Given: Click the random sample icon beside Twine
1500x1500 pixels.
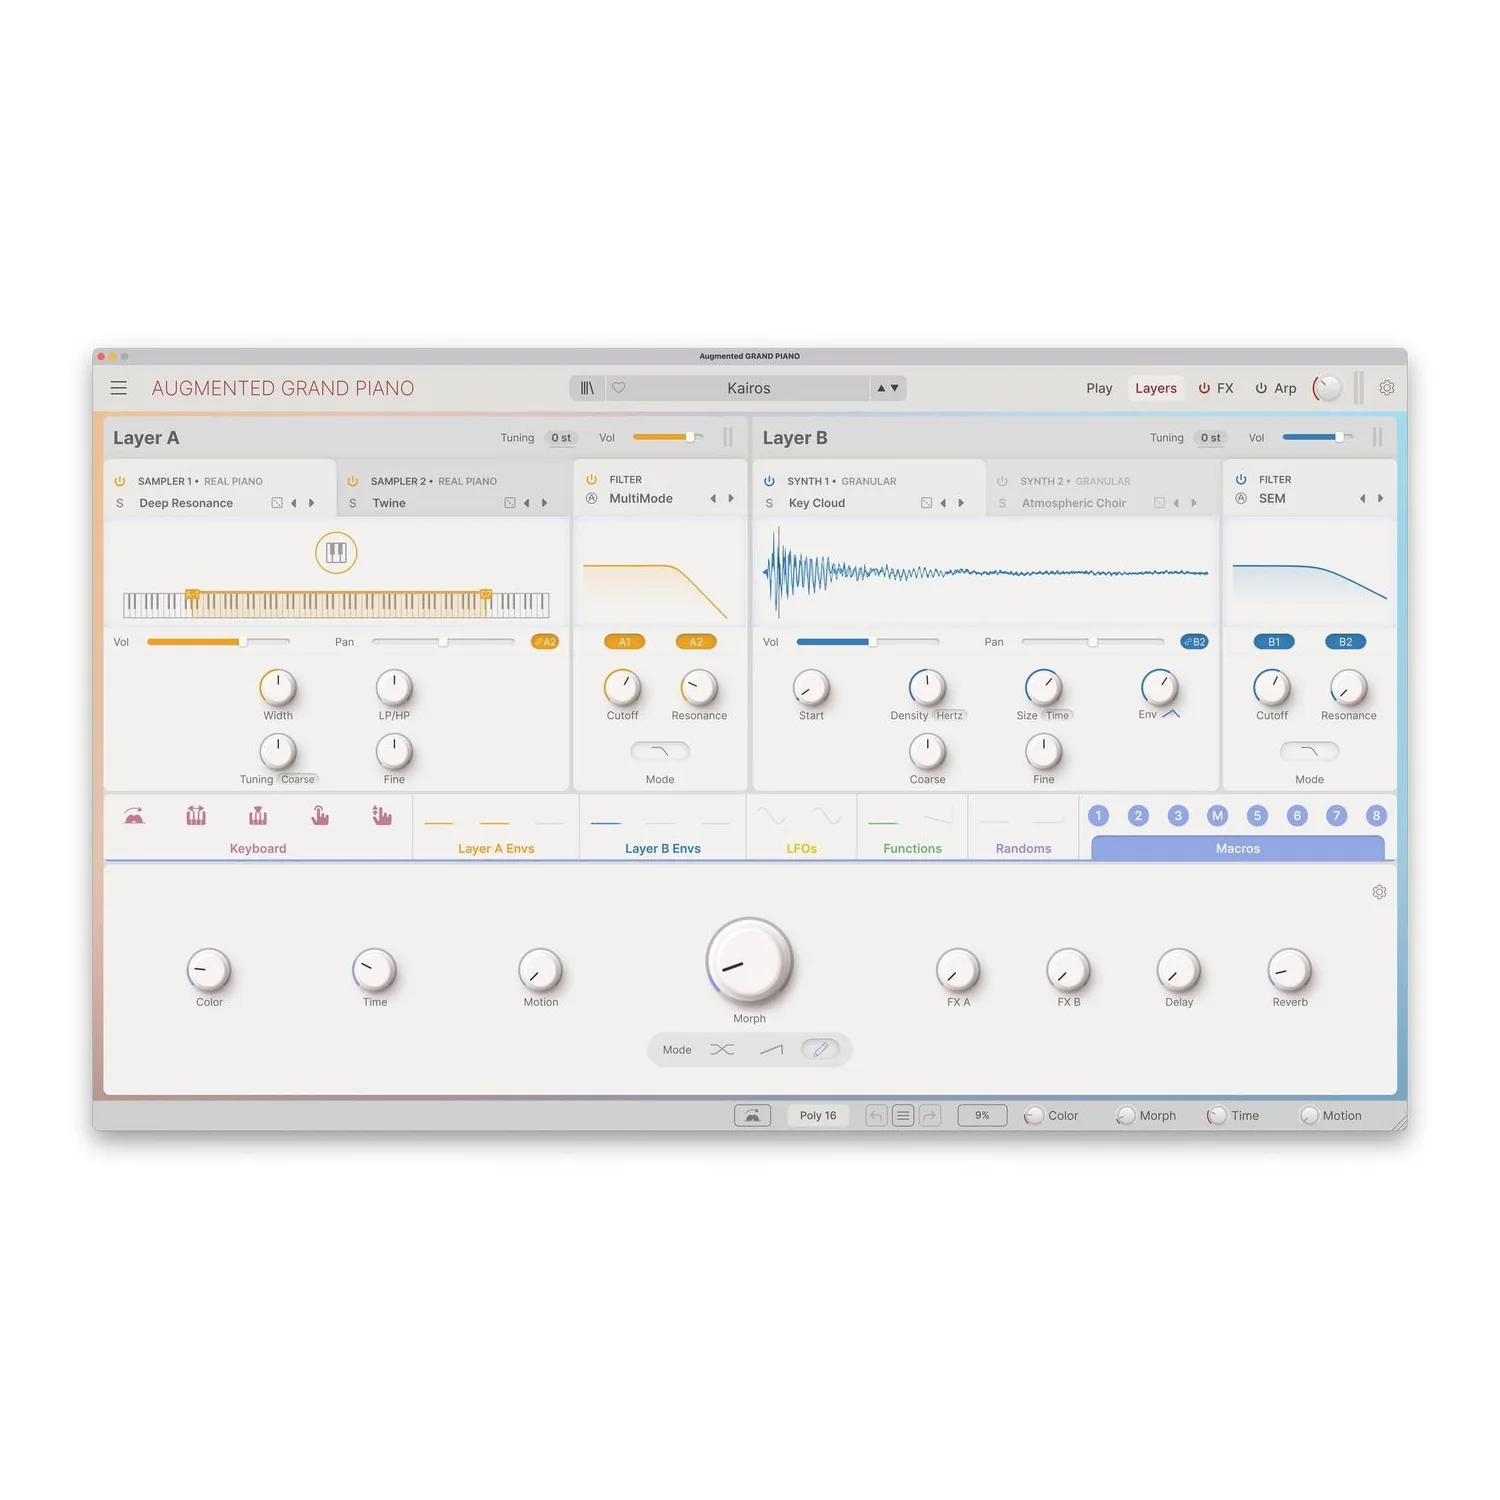Looking at the screenshot, I should [510, 503].
